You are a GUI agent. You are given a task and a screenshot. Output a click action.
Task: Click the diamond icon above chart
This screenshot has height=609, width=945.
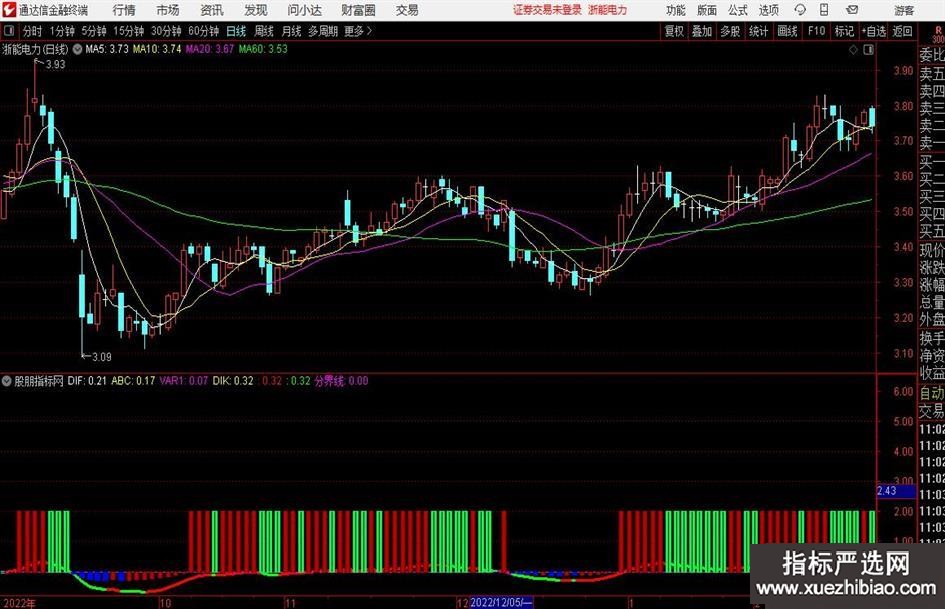853,50
